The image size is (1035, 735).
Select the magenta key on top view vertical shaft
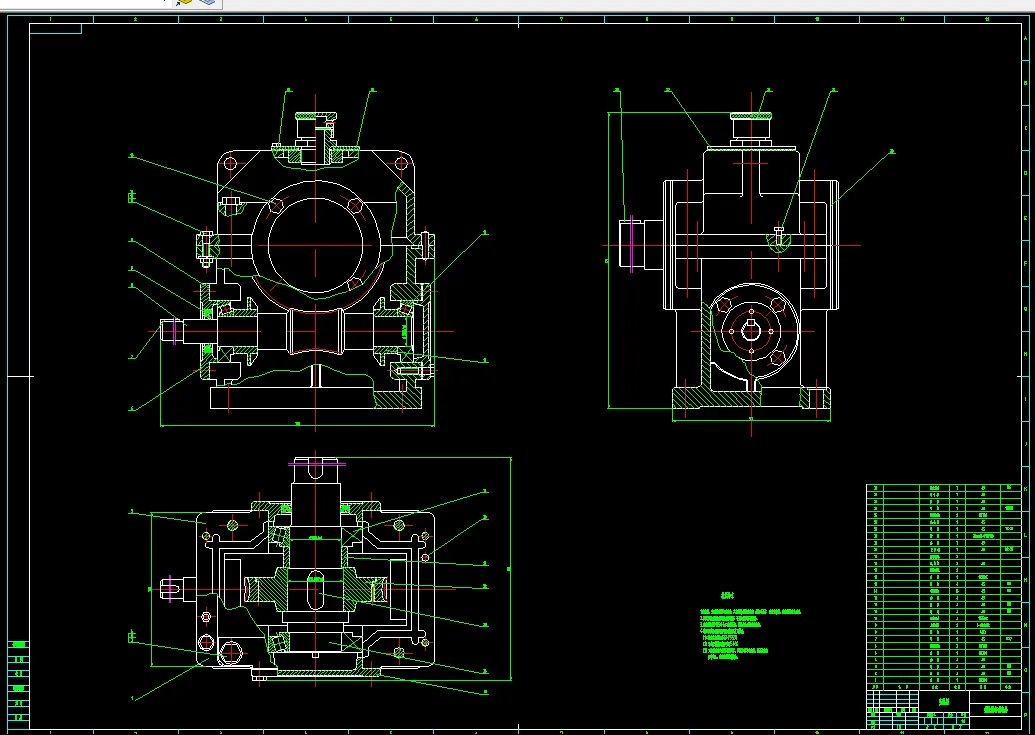point(316,464)
